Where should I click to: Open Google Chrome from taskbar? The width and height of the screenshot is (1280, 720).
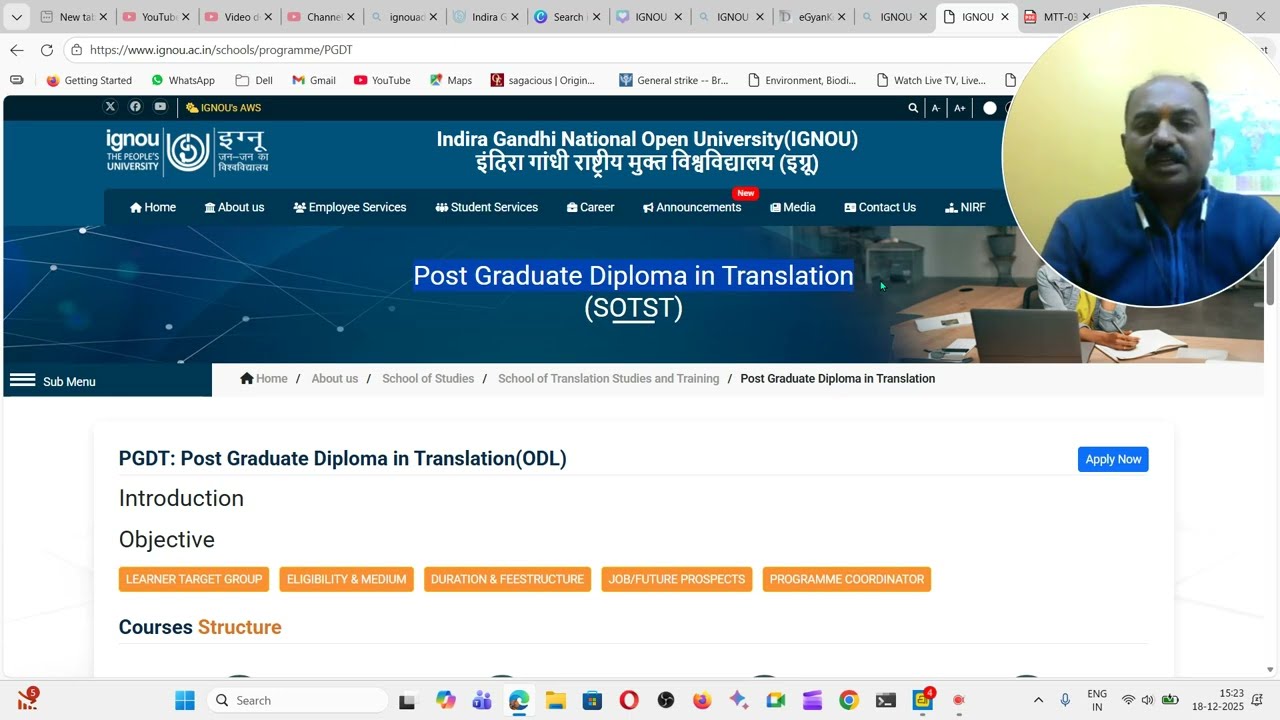click(x=849, y=700)
